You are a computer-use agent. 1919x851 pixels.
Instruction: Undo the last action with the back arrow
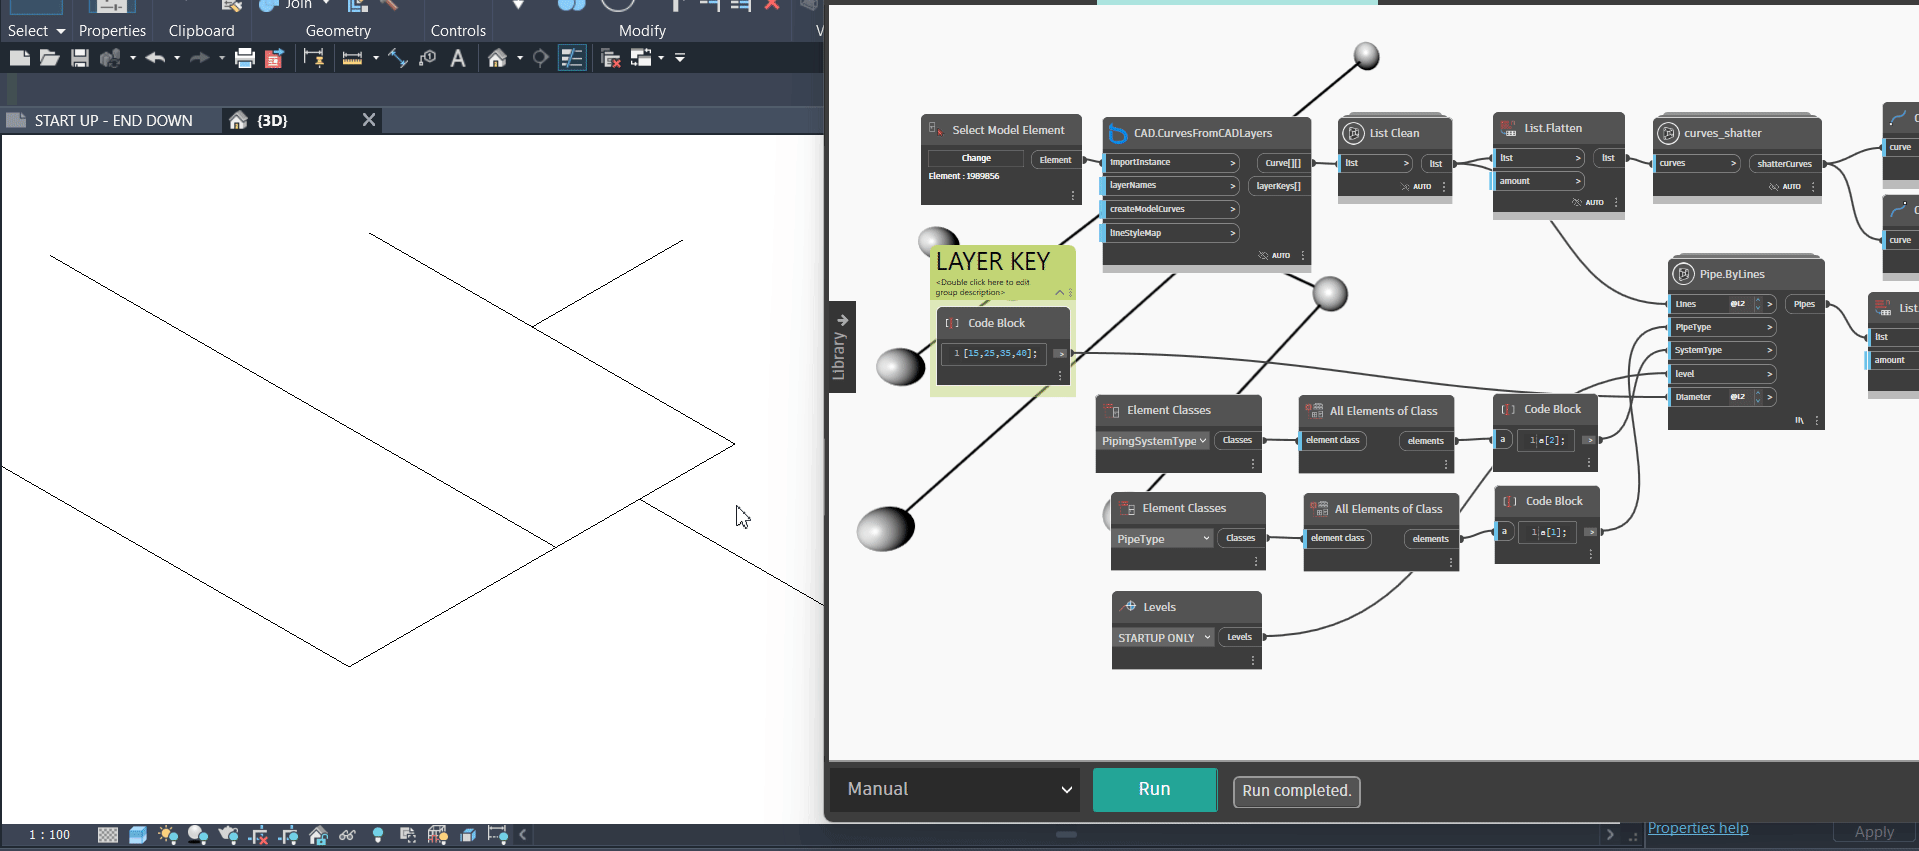(155, 58)
